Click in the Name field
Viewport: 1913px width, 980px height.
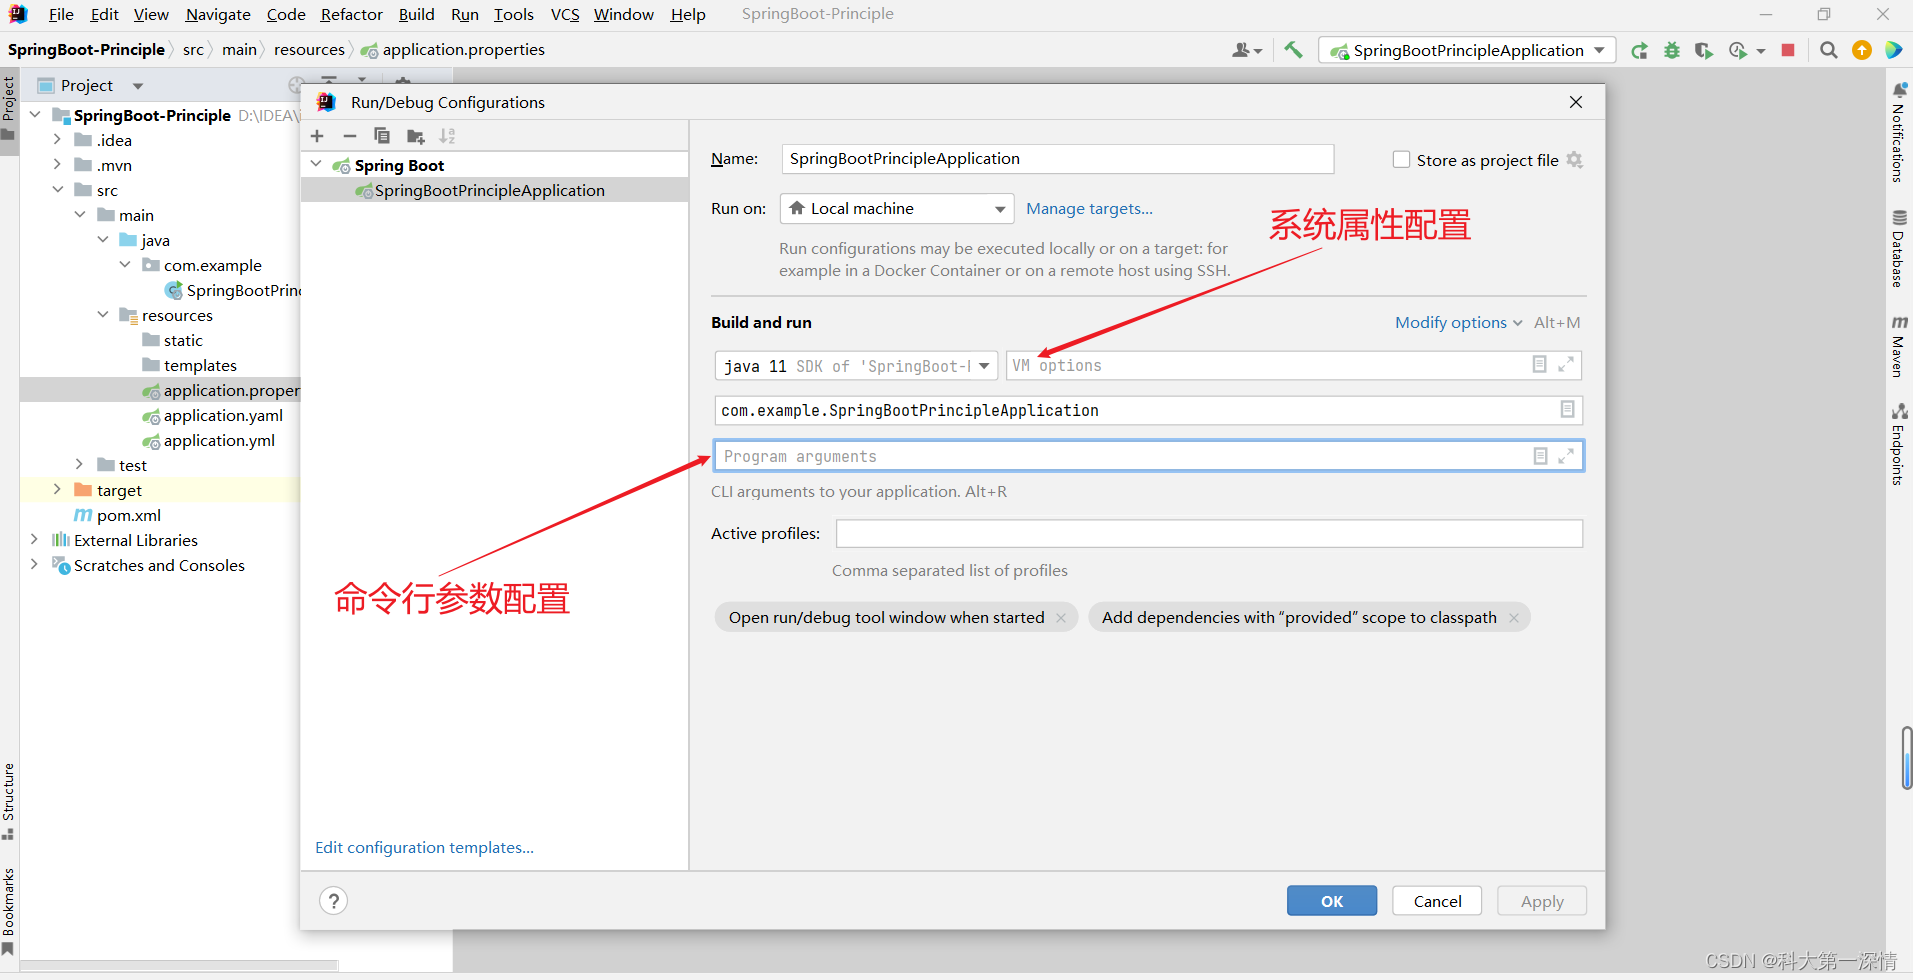click(1057, 158)
